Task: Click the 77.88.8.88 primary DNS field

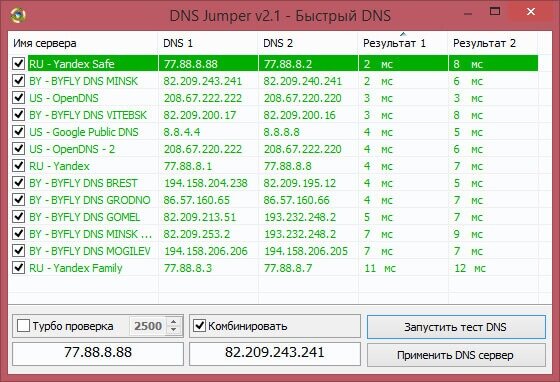Action: click(98, 353)
